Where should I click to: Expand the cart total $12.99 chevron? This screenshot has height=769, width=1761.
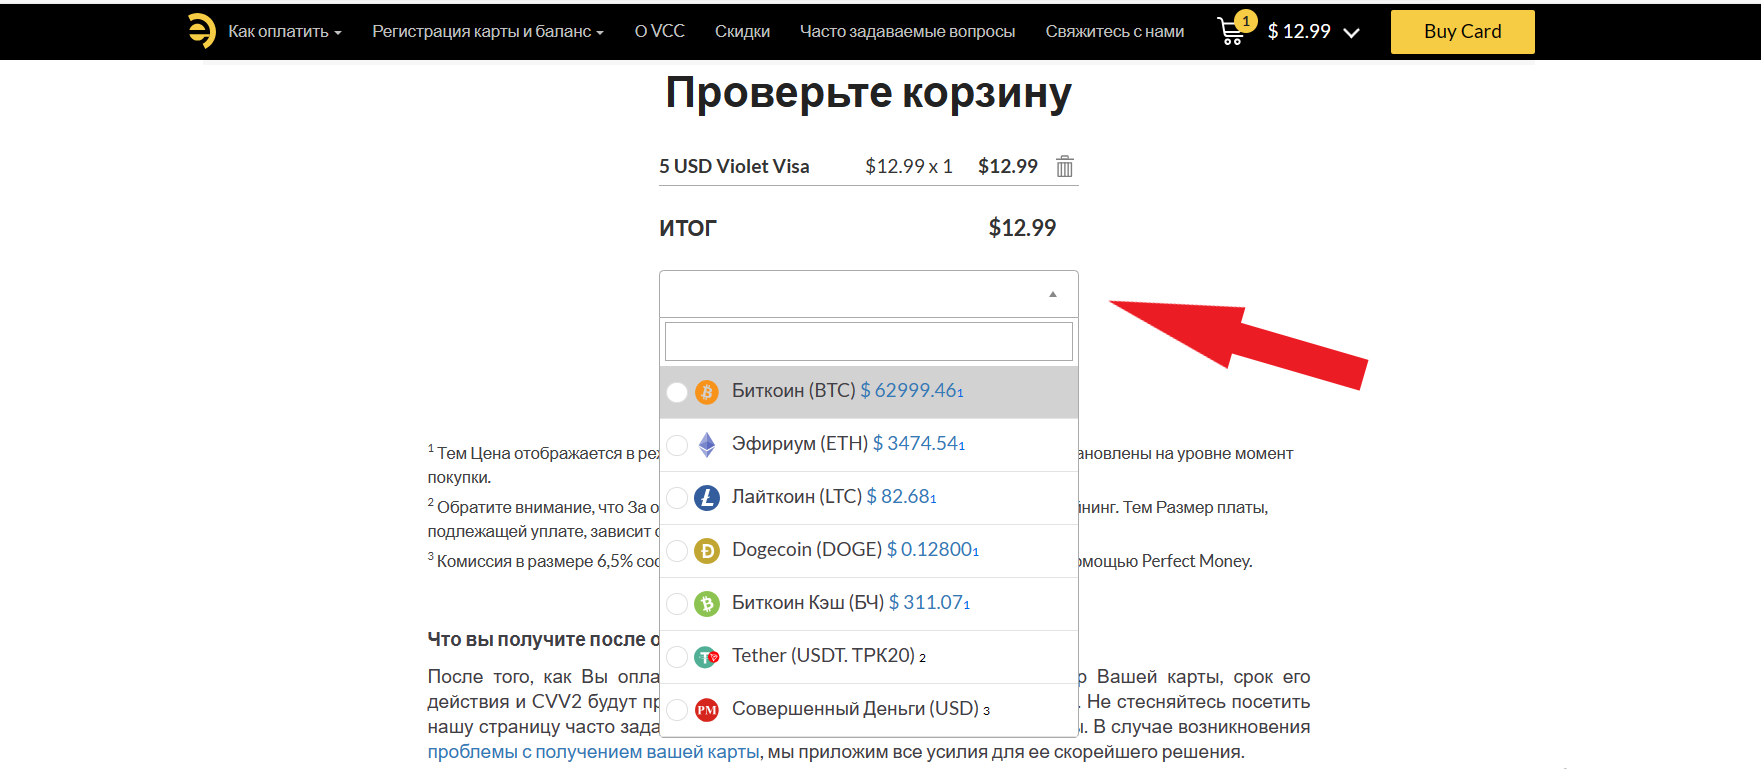click(x=1351, y=33)
